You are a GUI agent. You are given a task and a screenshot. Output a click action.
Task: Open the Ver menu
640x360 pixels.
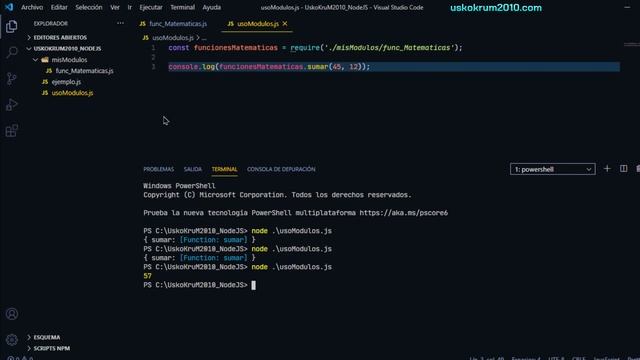point(115,7)
